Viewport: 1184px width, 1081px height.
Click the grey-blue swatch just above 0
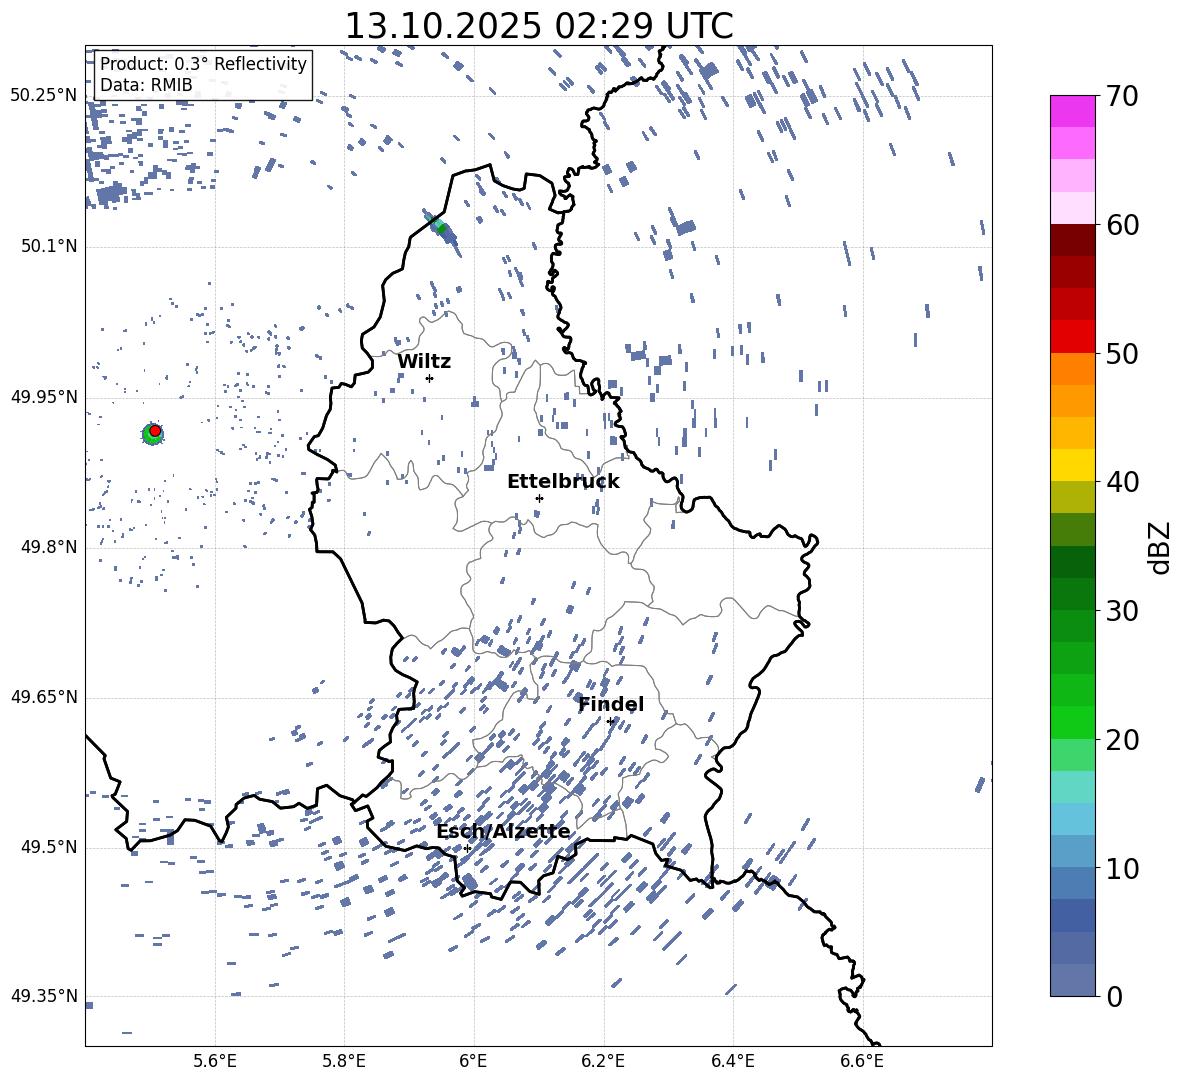[1073, 980]
